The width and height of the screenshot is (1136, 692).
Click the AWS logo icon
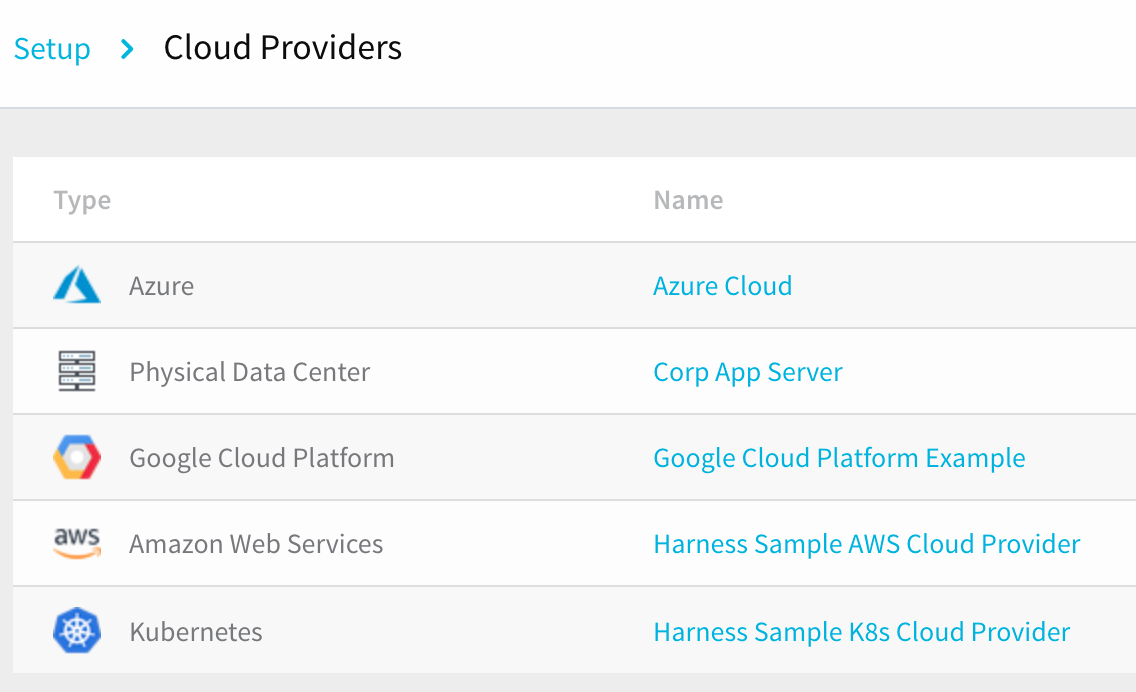(77, 543)
